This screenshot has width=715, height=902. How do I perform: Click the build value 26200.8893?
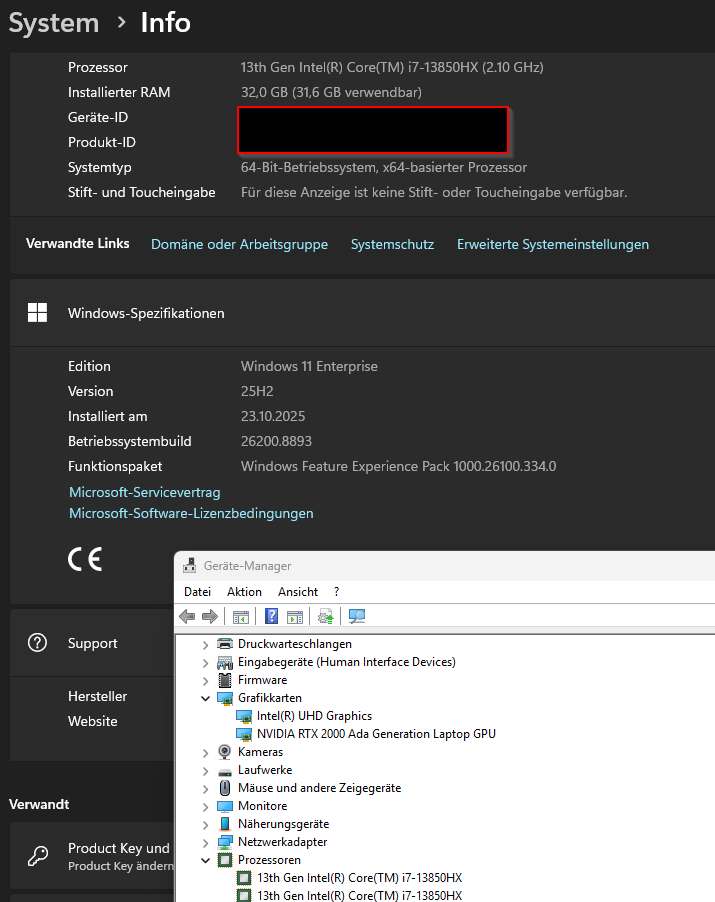coord(276,441)
